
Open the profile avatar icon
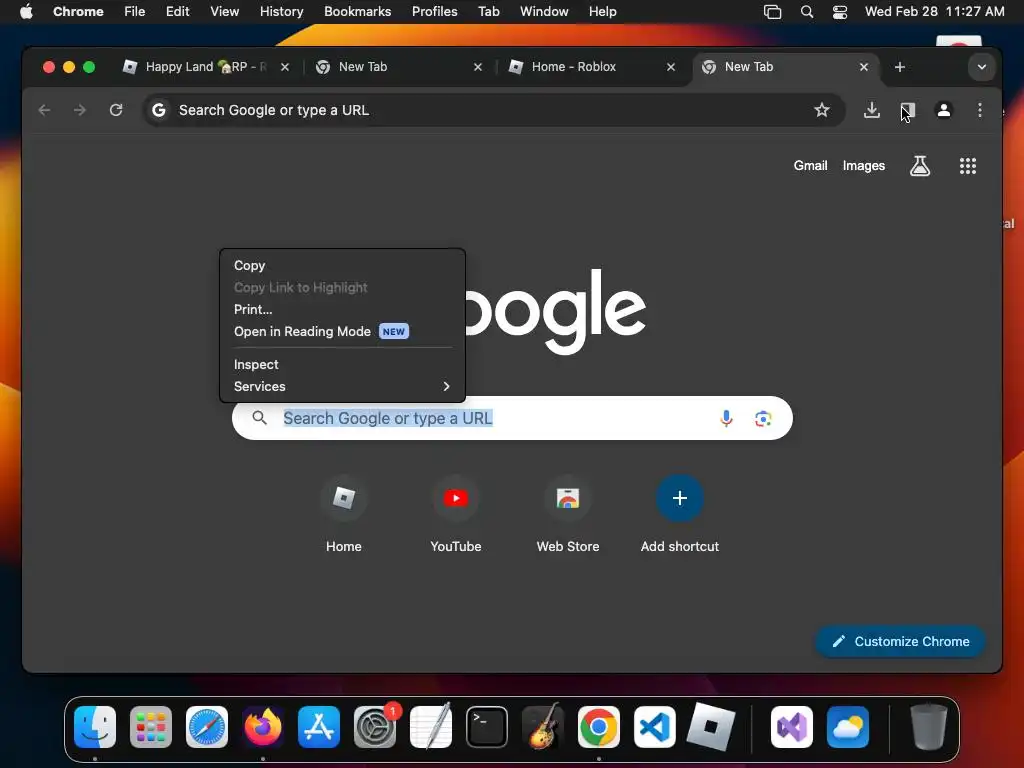[944, 110]
